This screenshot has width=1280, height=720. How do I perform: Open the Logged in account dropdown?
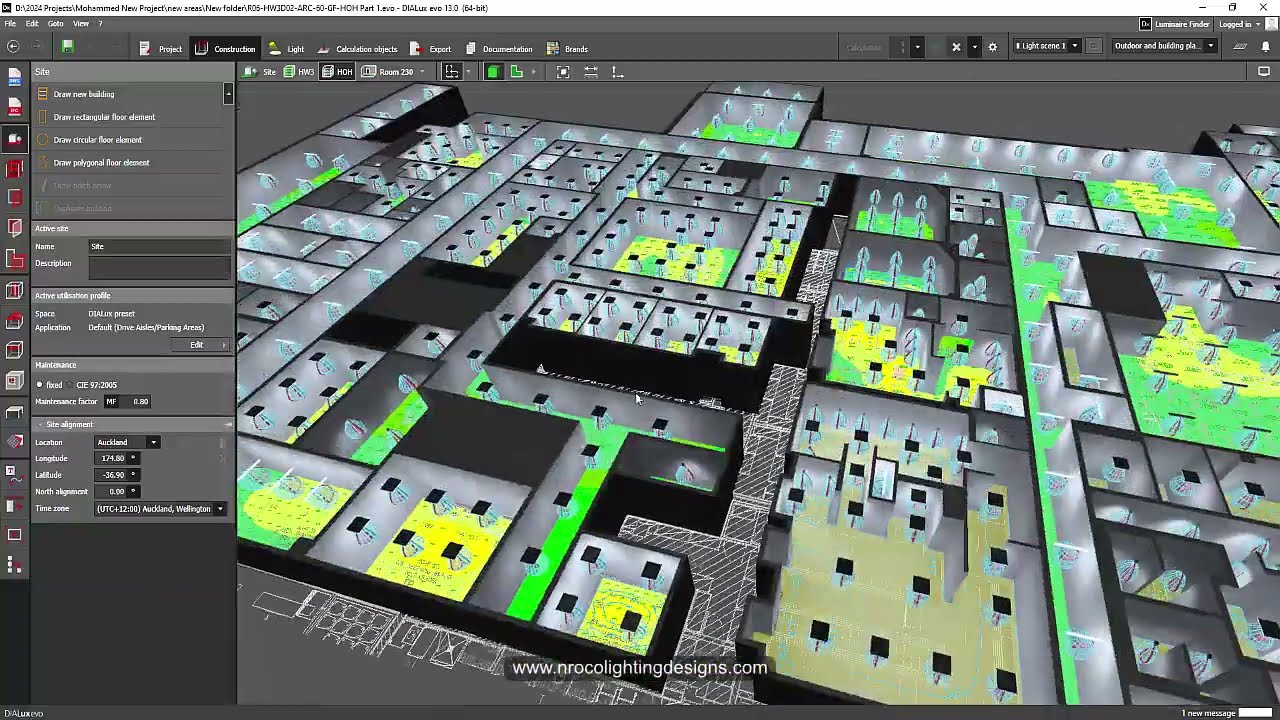(1240, 24)
